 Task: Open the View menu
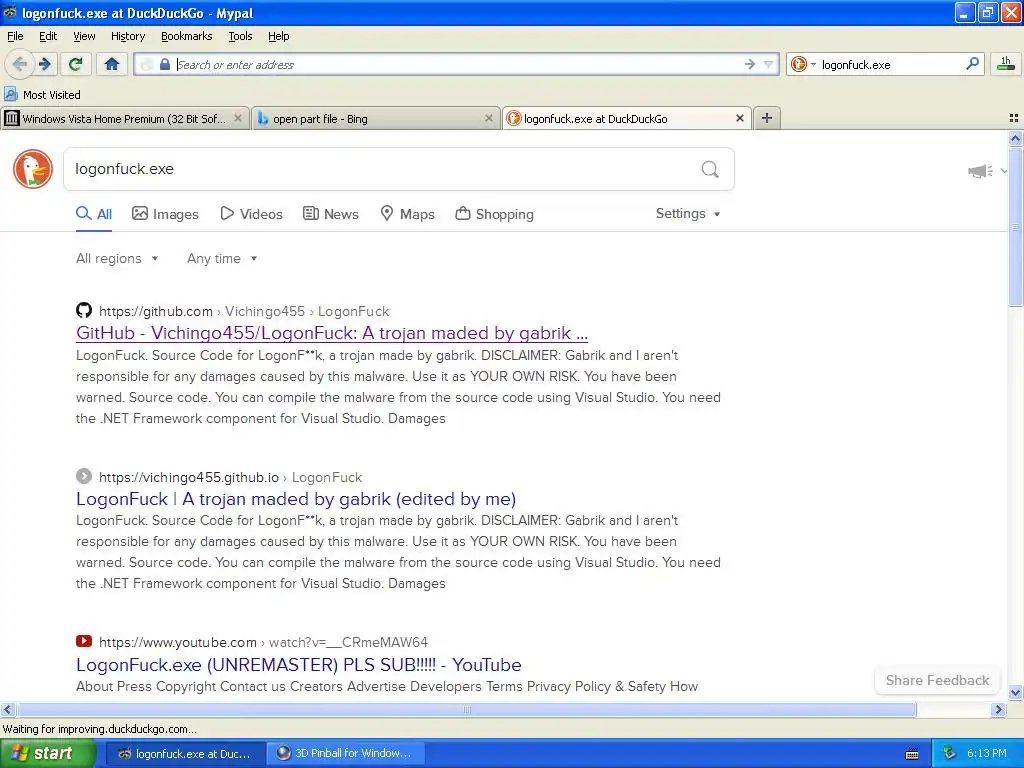pos(84,36)
